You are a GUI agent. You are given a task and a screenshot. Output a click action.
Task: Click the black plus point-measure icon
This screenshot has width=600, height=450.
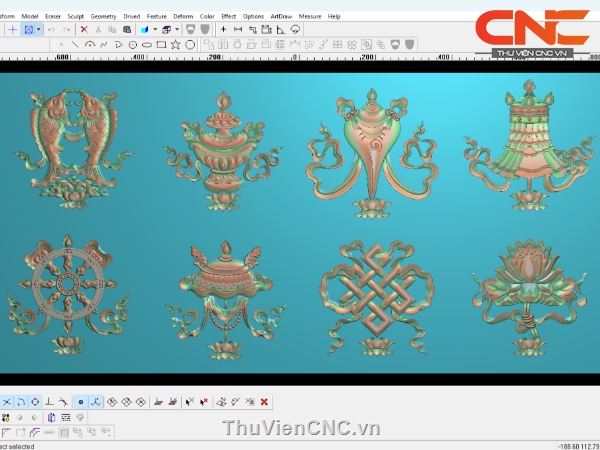[223, 29]
